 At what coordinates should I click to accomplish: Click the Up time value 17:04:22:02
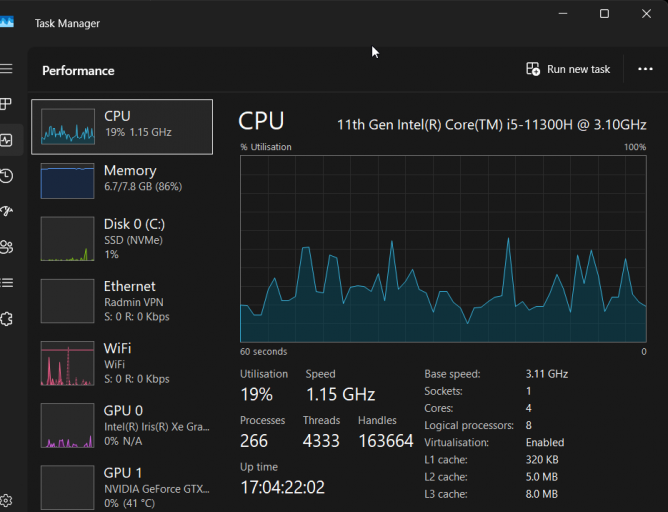(x=282, y=487)
